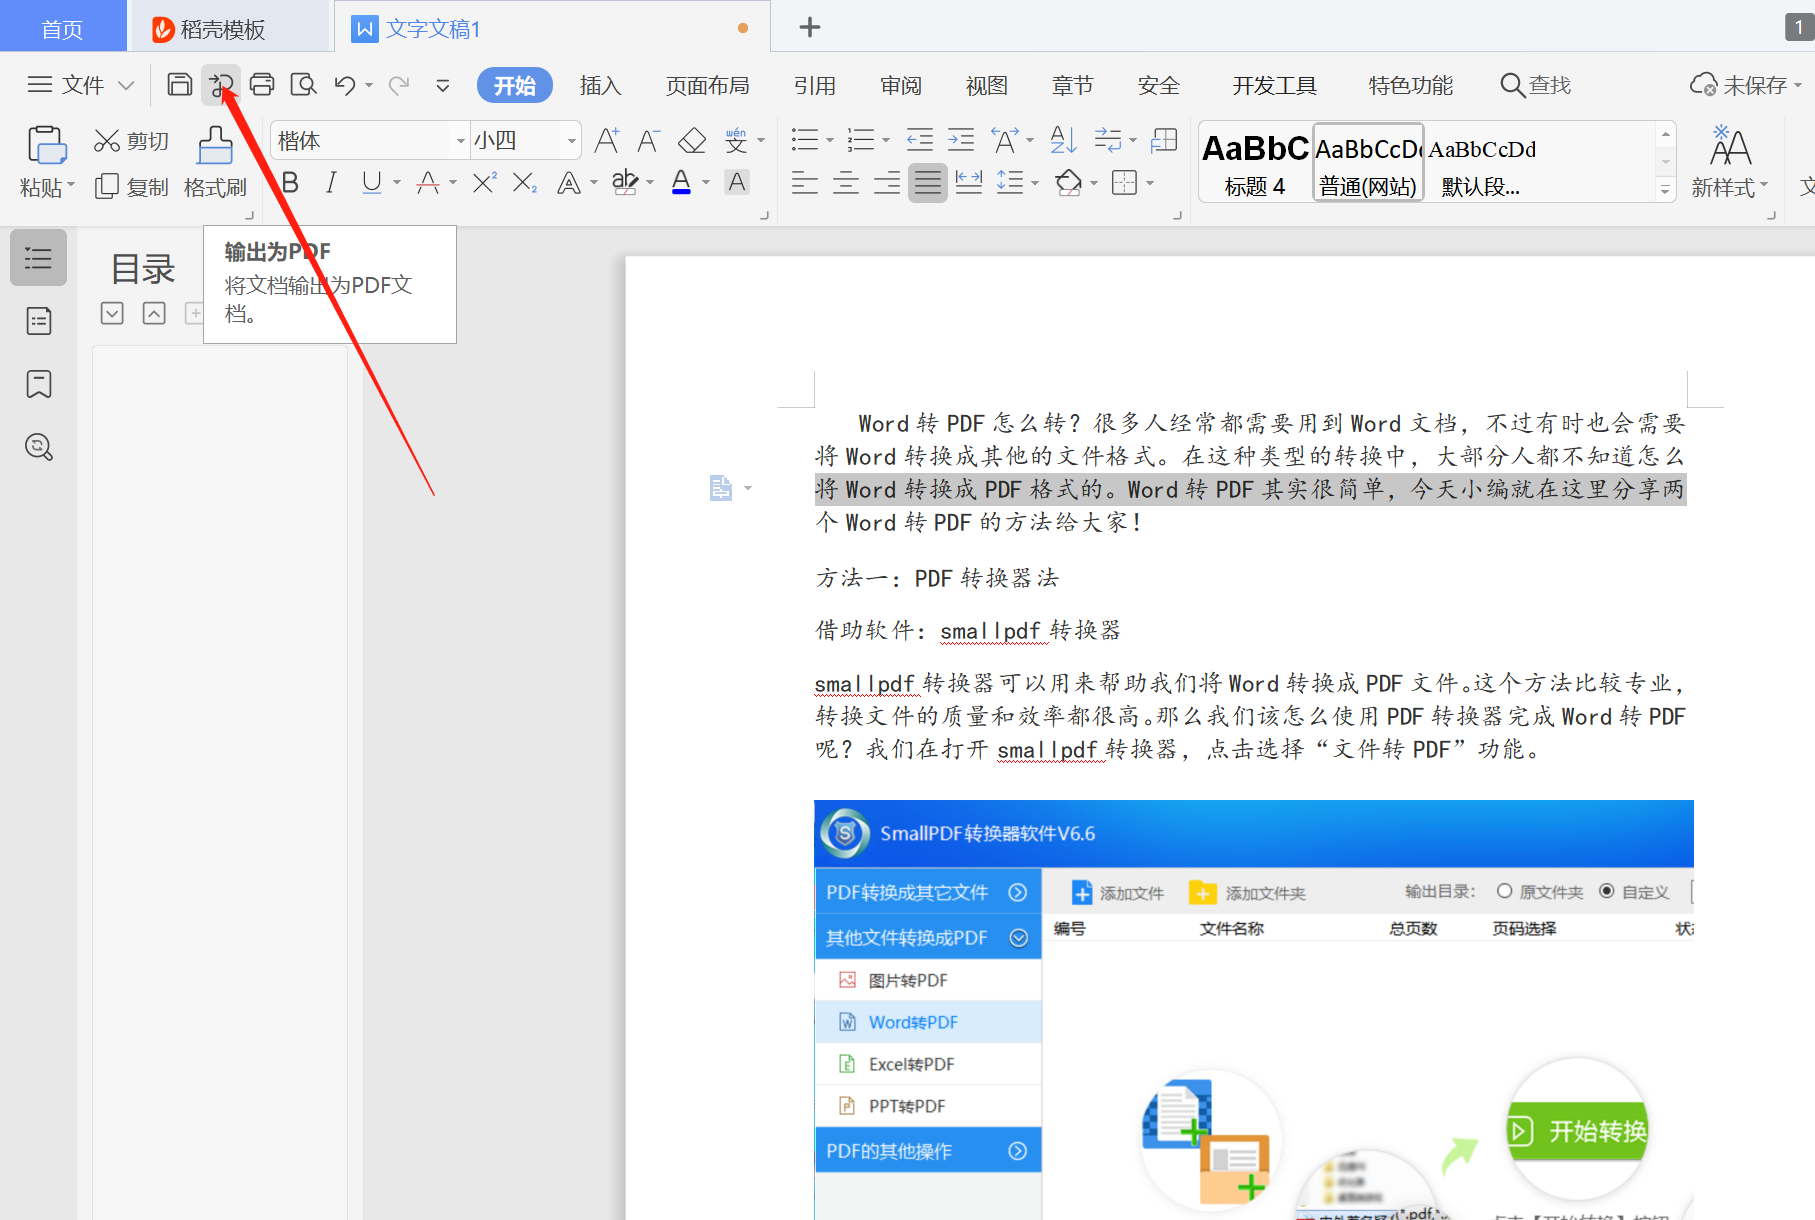Toggle Bold formatting
Screen dimensions: 1815x1220
pos(290,182)
